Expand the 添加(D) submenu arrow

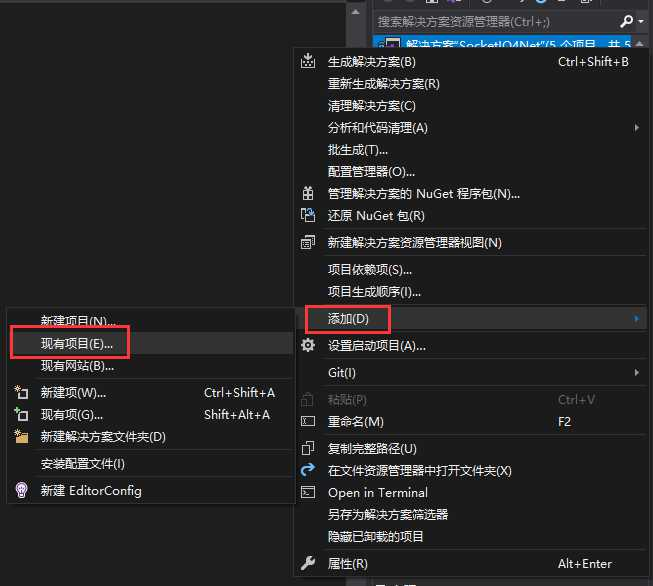coord(636,319)
